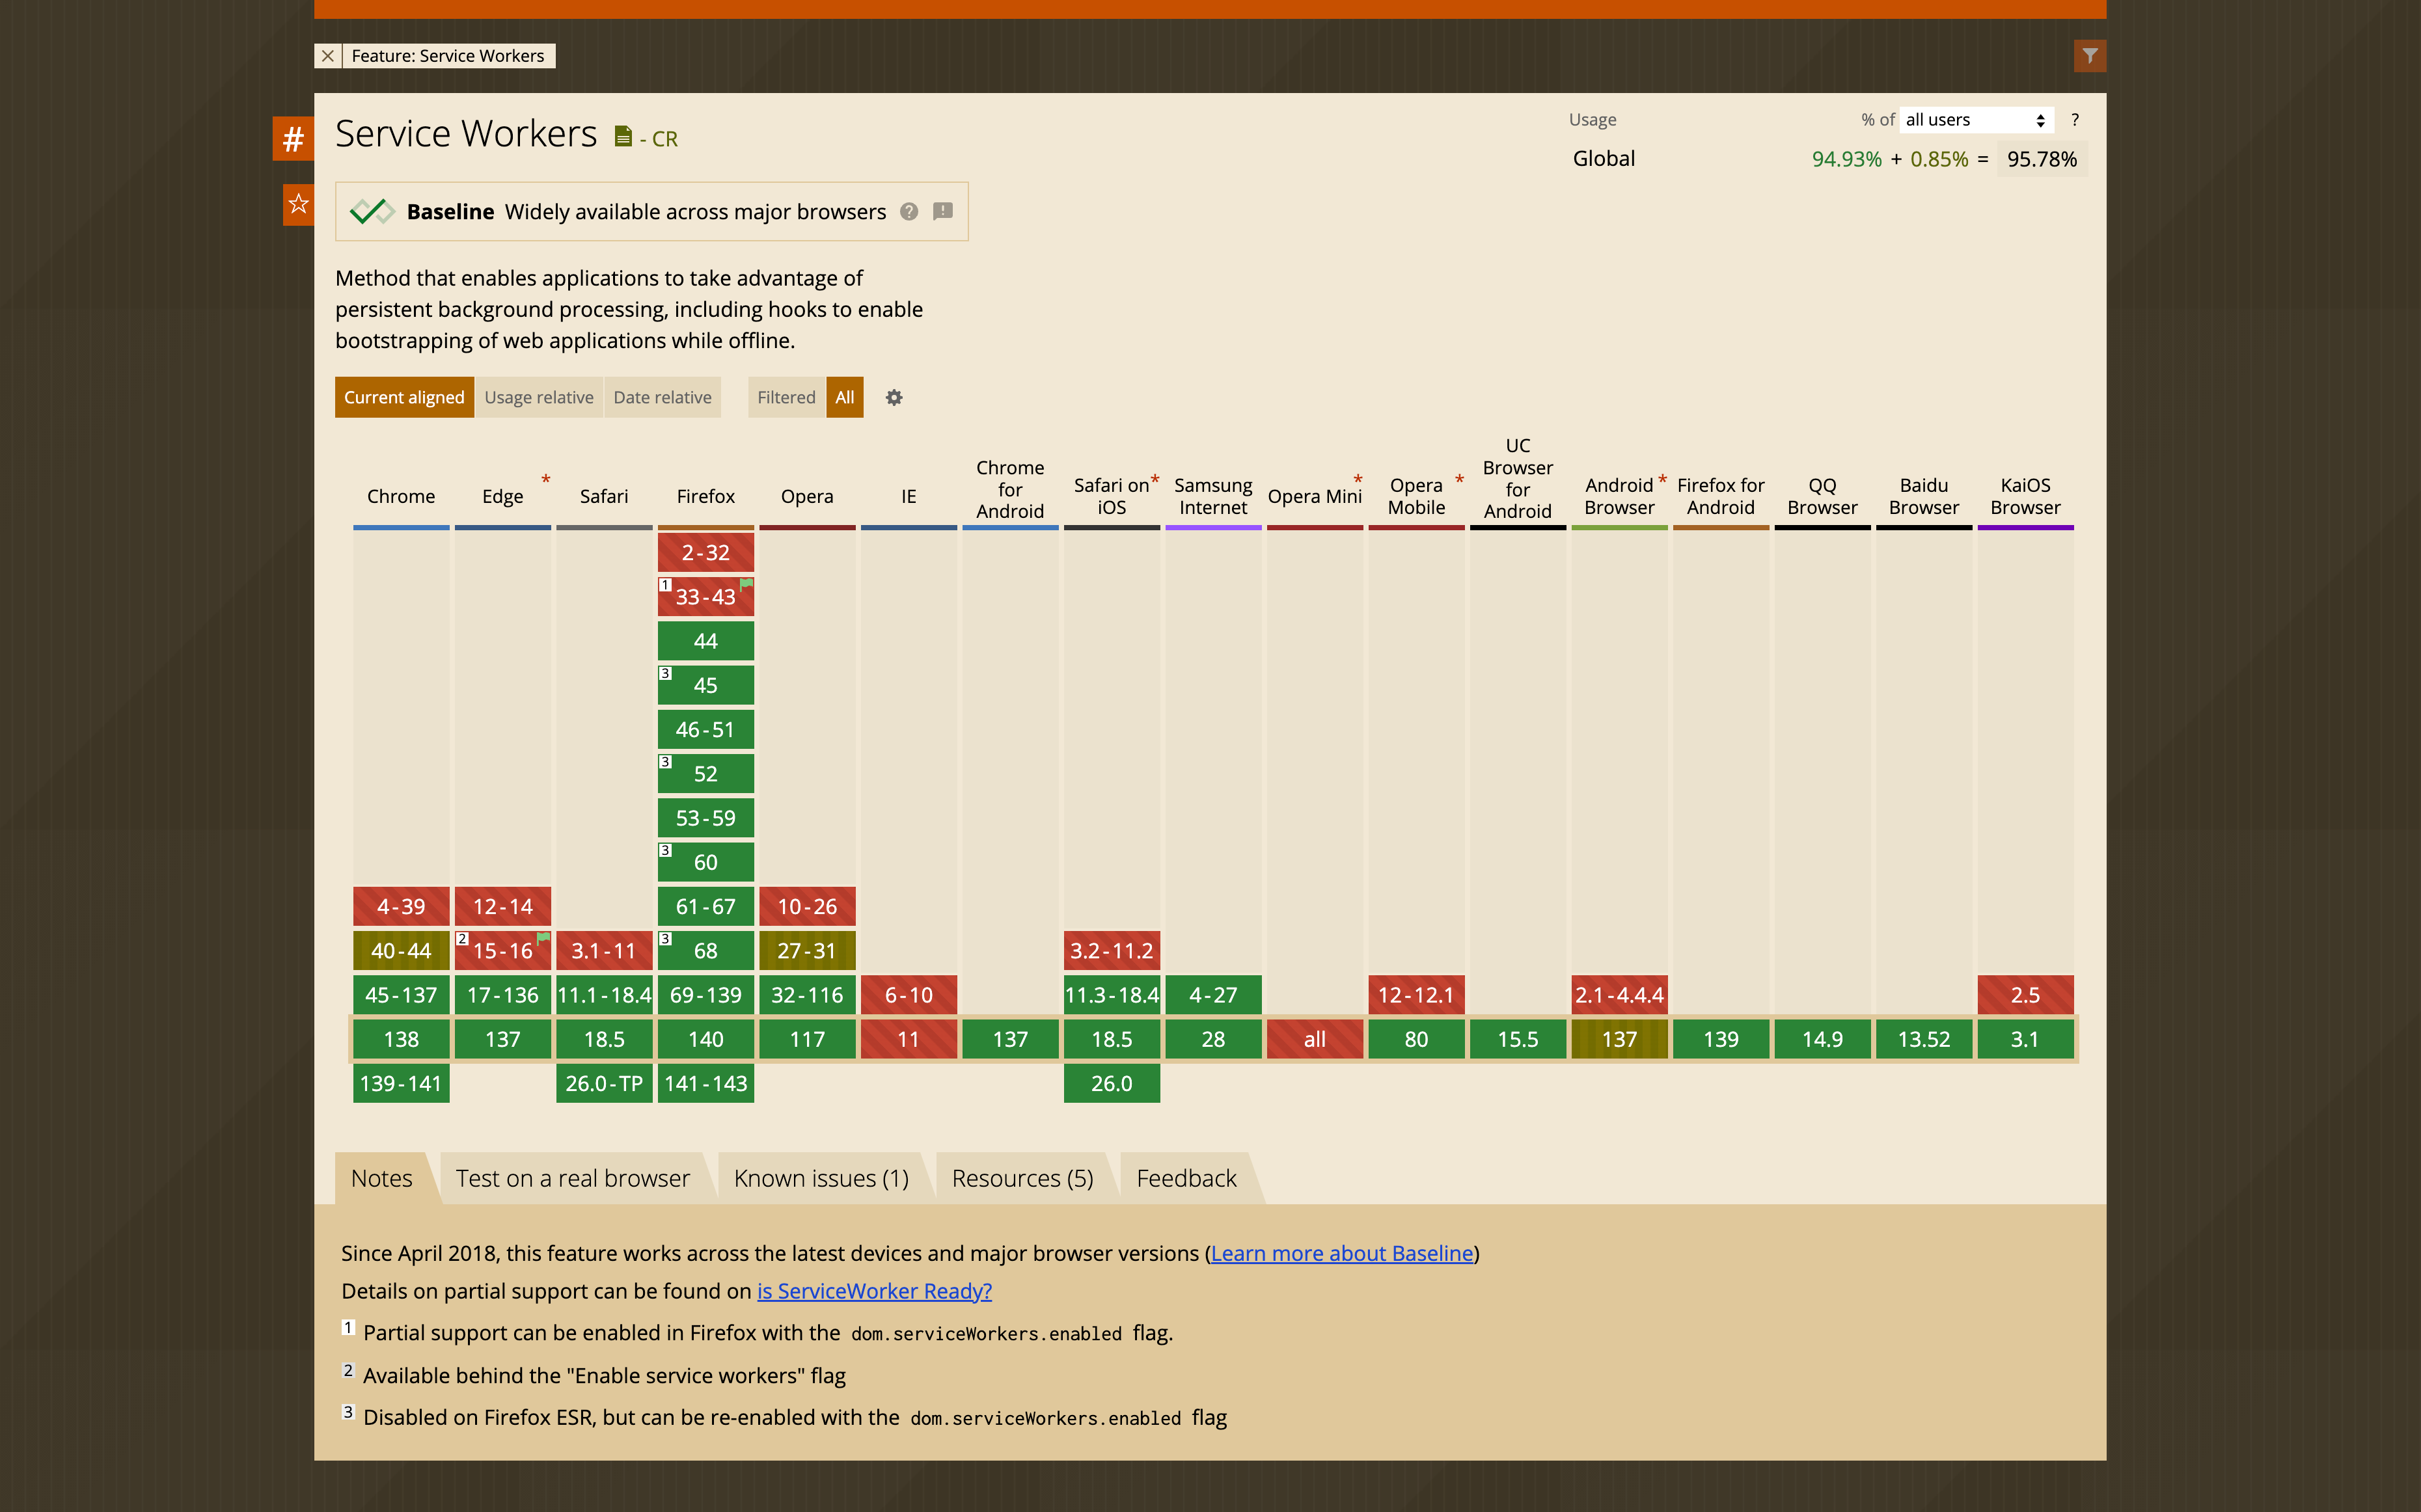Viewport: 2421px width, 1512px height.
Task: Select Current aligned view
Action: pos(404,397)
